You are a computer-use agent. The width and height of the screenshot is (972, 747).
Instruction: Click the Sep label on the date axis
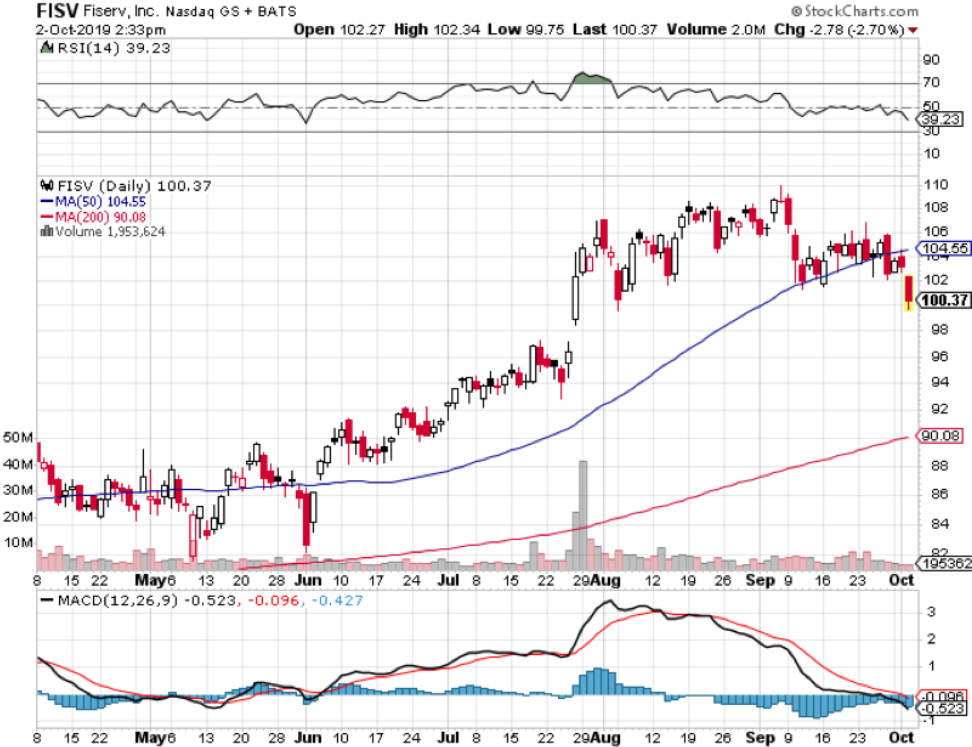coord(763,579)
